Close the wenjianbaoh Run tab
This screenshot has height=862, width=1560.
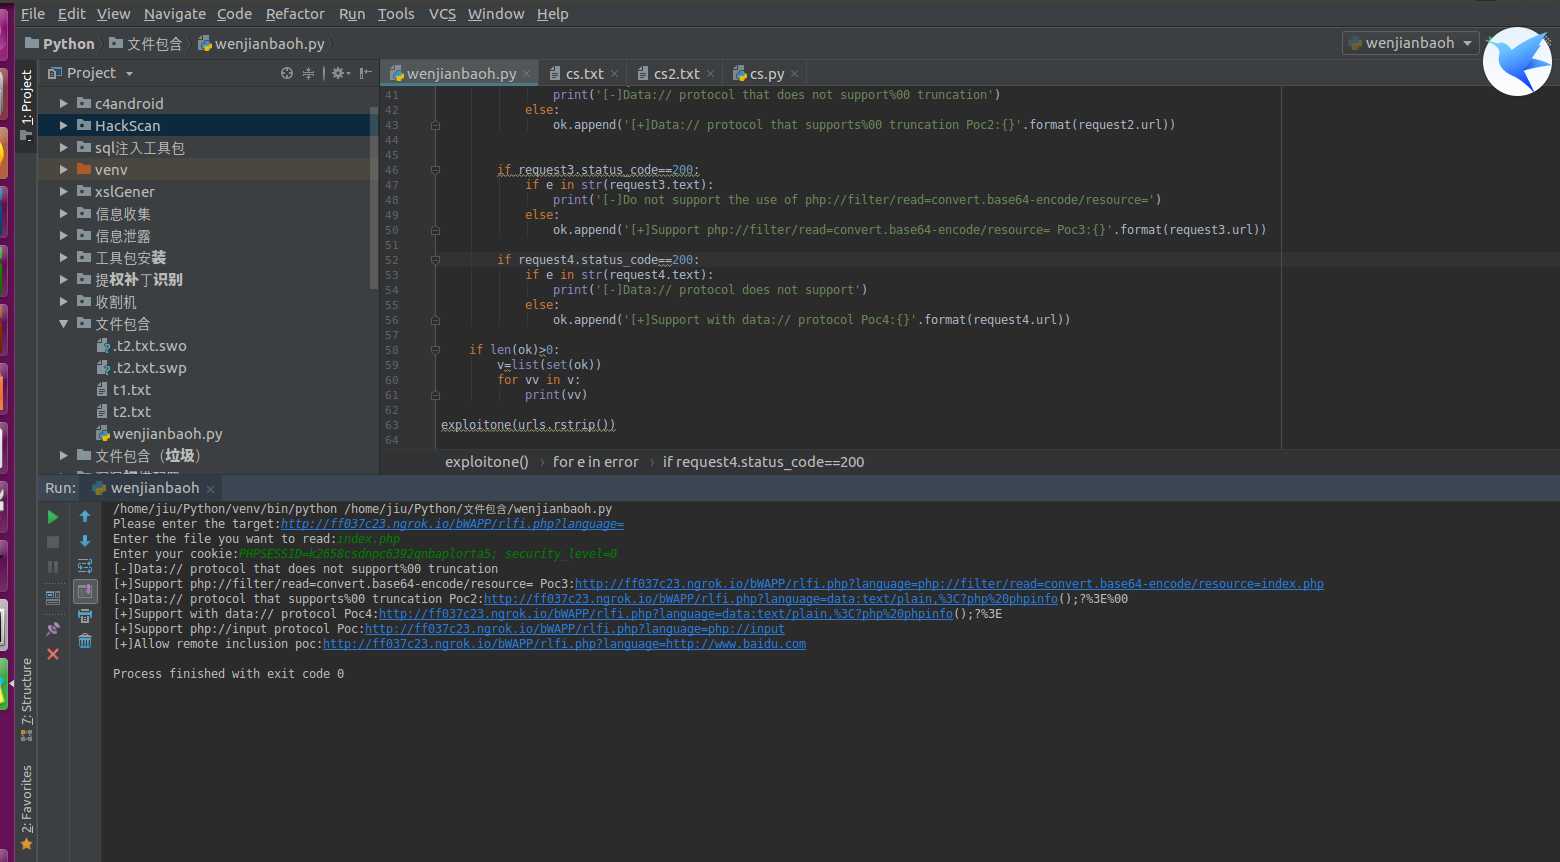coord(210,489)
